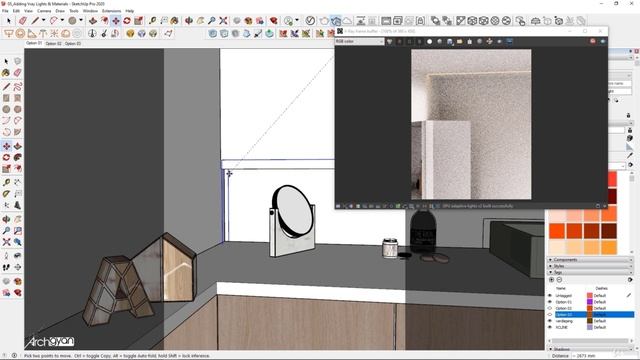Viewport: 640px width, 360px height.
Task: Expand the Styles panel
Action: point(590,266)
